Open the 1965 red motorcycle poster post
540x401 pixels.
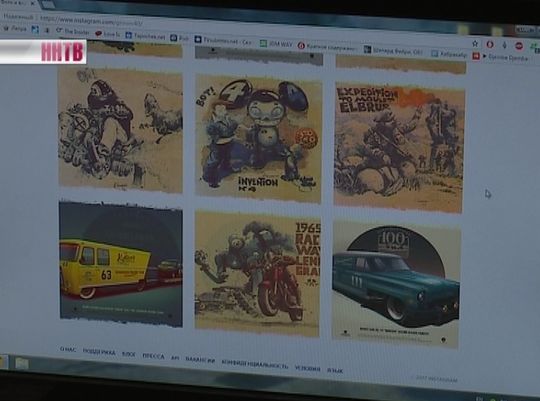258,274
